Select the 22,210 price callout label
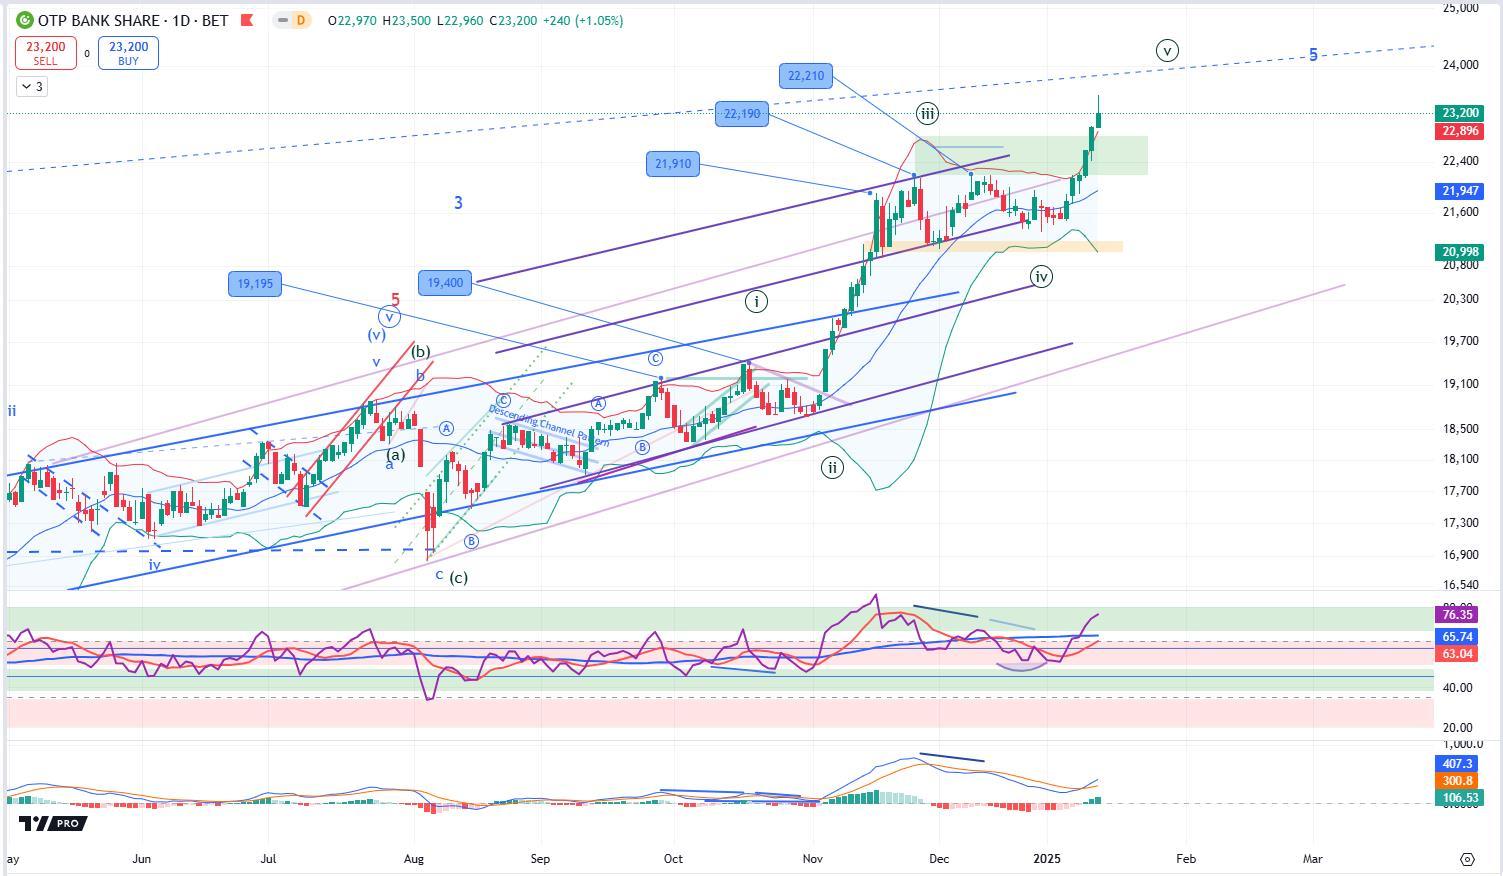This screenshot has height=876, width=1503. (806, 75)
